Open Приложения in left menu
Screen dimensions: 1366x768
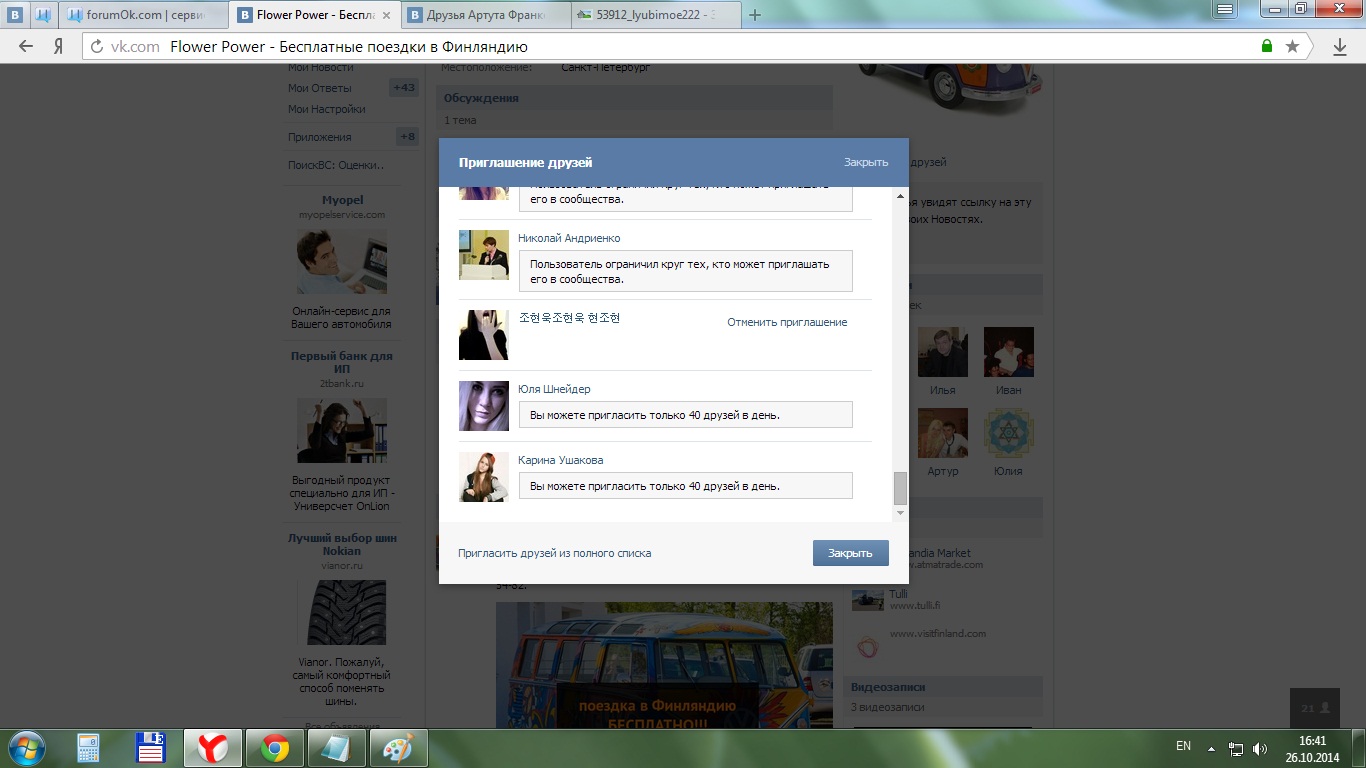point(320,137)
